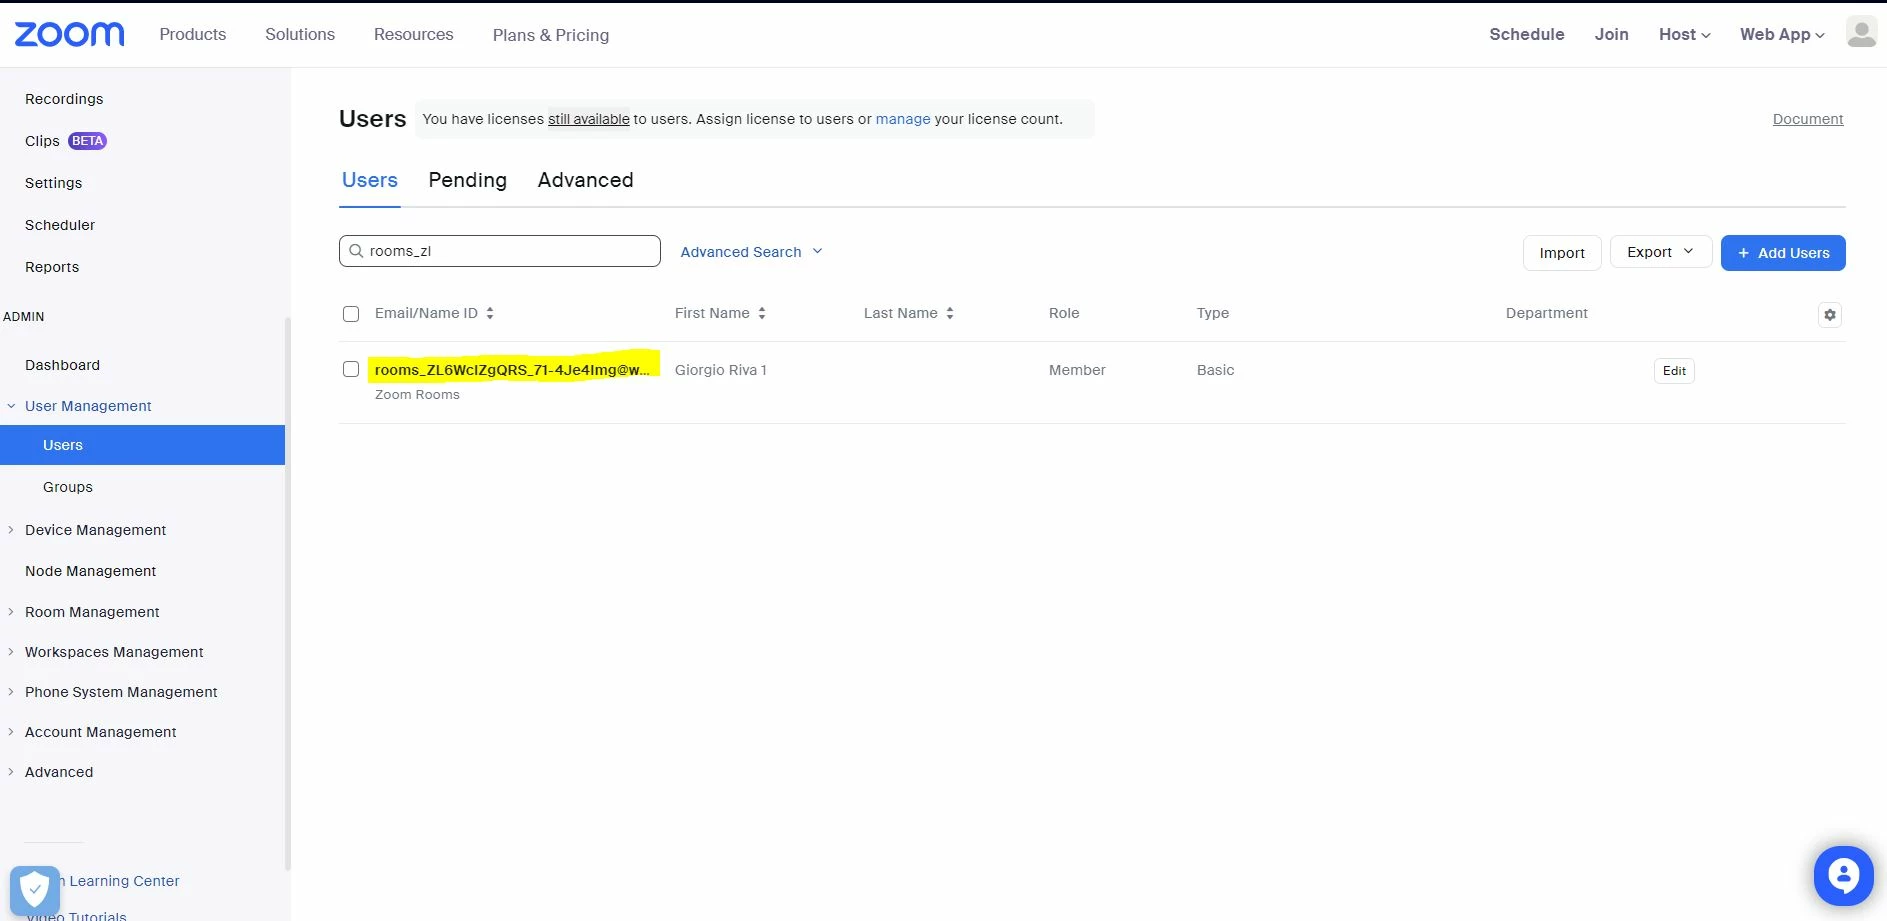Screen dimensions: 1887x921
Task: Sort by Email/Name ID arrows
Action: pyautogui.click(x=490, y=313)
